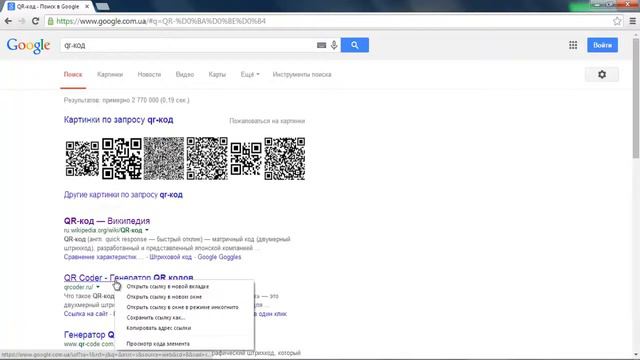This screenshot has height=360, width=640.
Task: Click scrollbar down arrow
Action: tap(636, 355)
